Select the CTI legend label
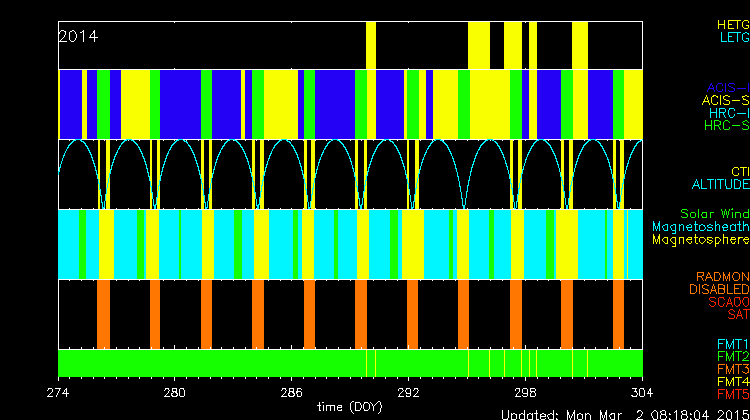The width and height of the screenshot is (750, 420). tap(739, 172)
